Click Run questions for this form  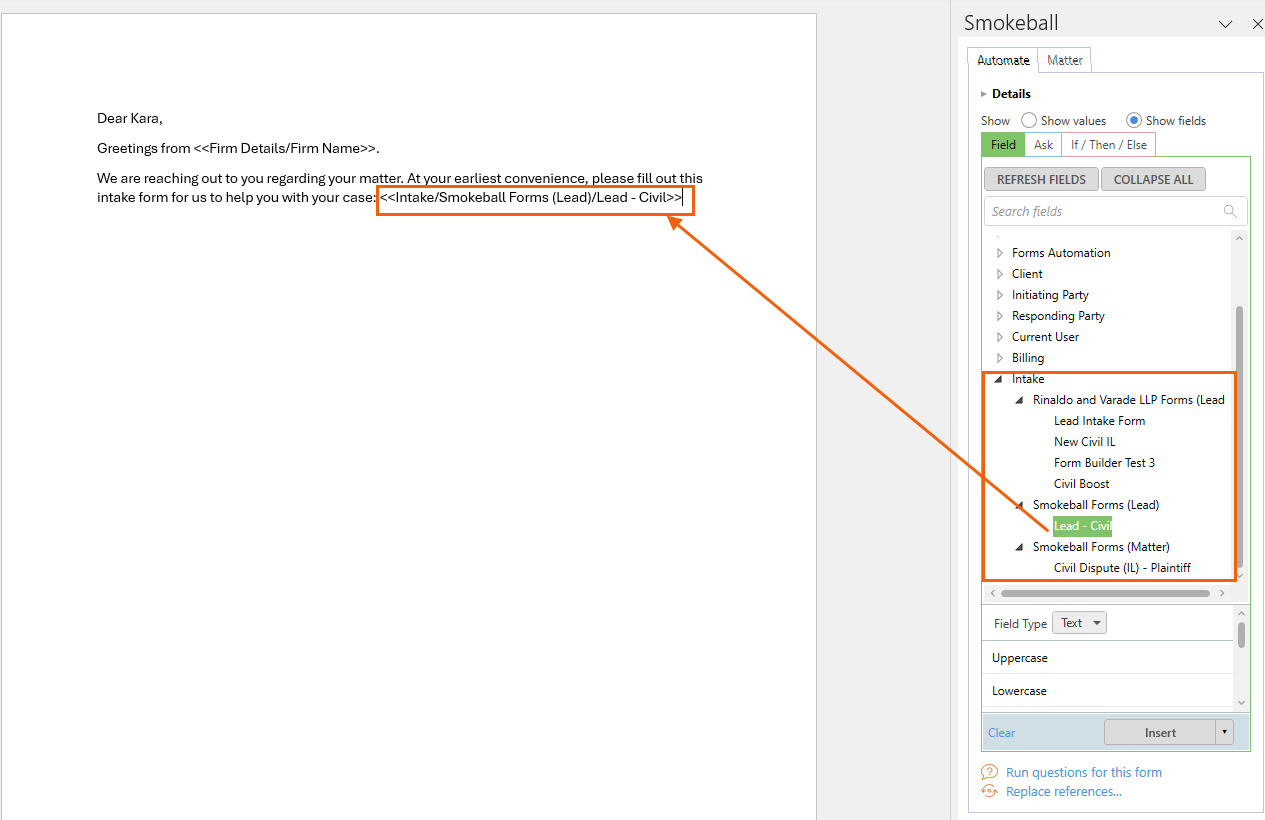pyautogui.click(x=1084, y=772)
